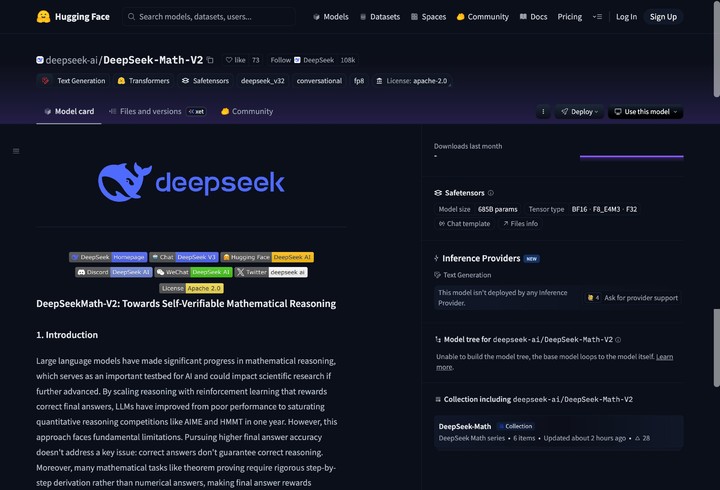Click the conversational tag

tap(319, 81)
